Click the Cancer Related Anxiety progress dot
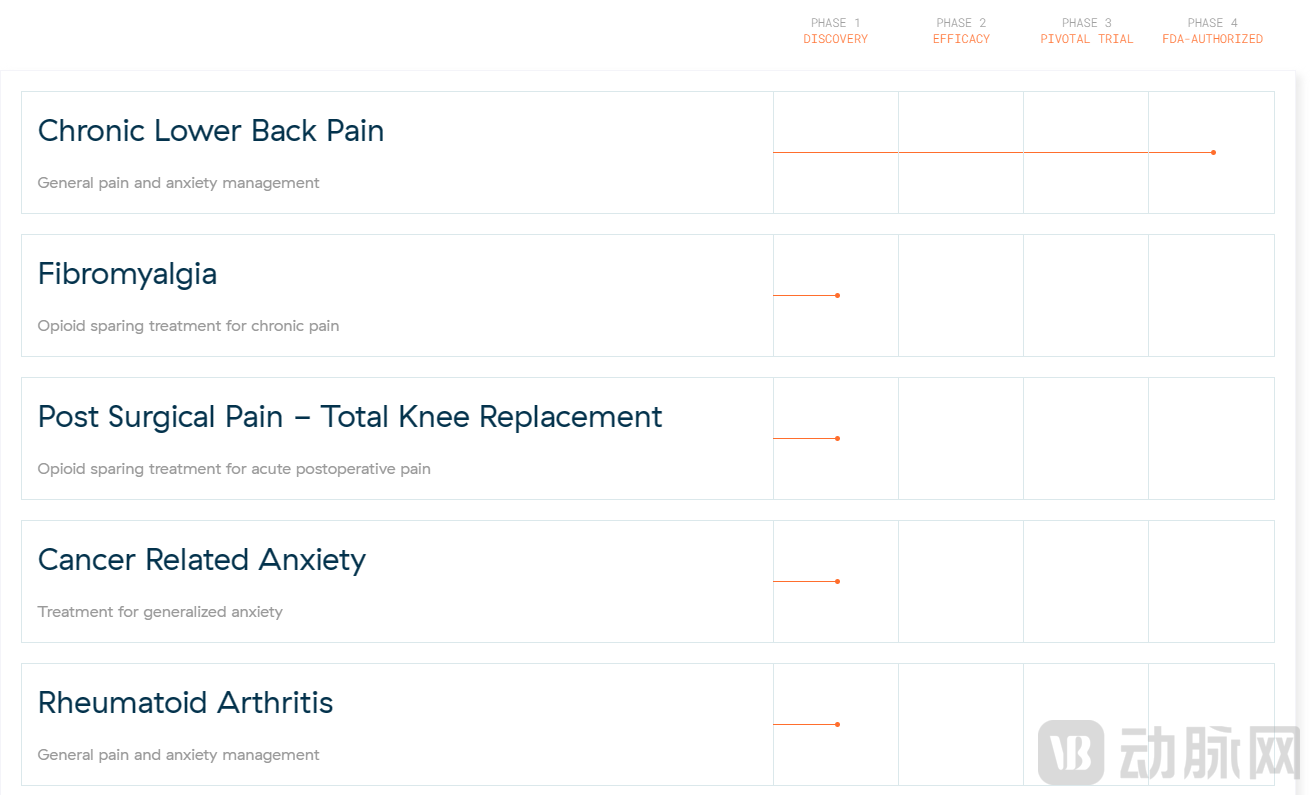Image resolution: width=1310 pixels, height=795 pixels. click(x=837, y=581)
